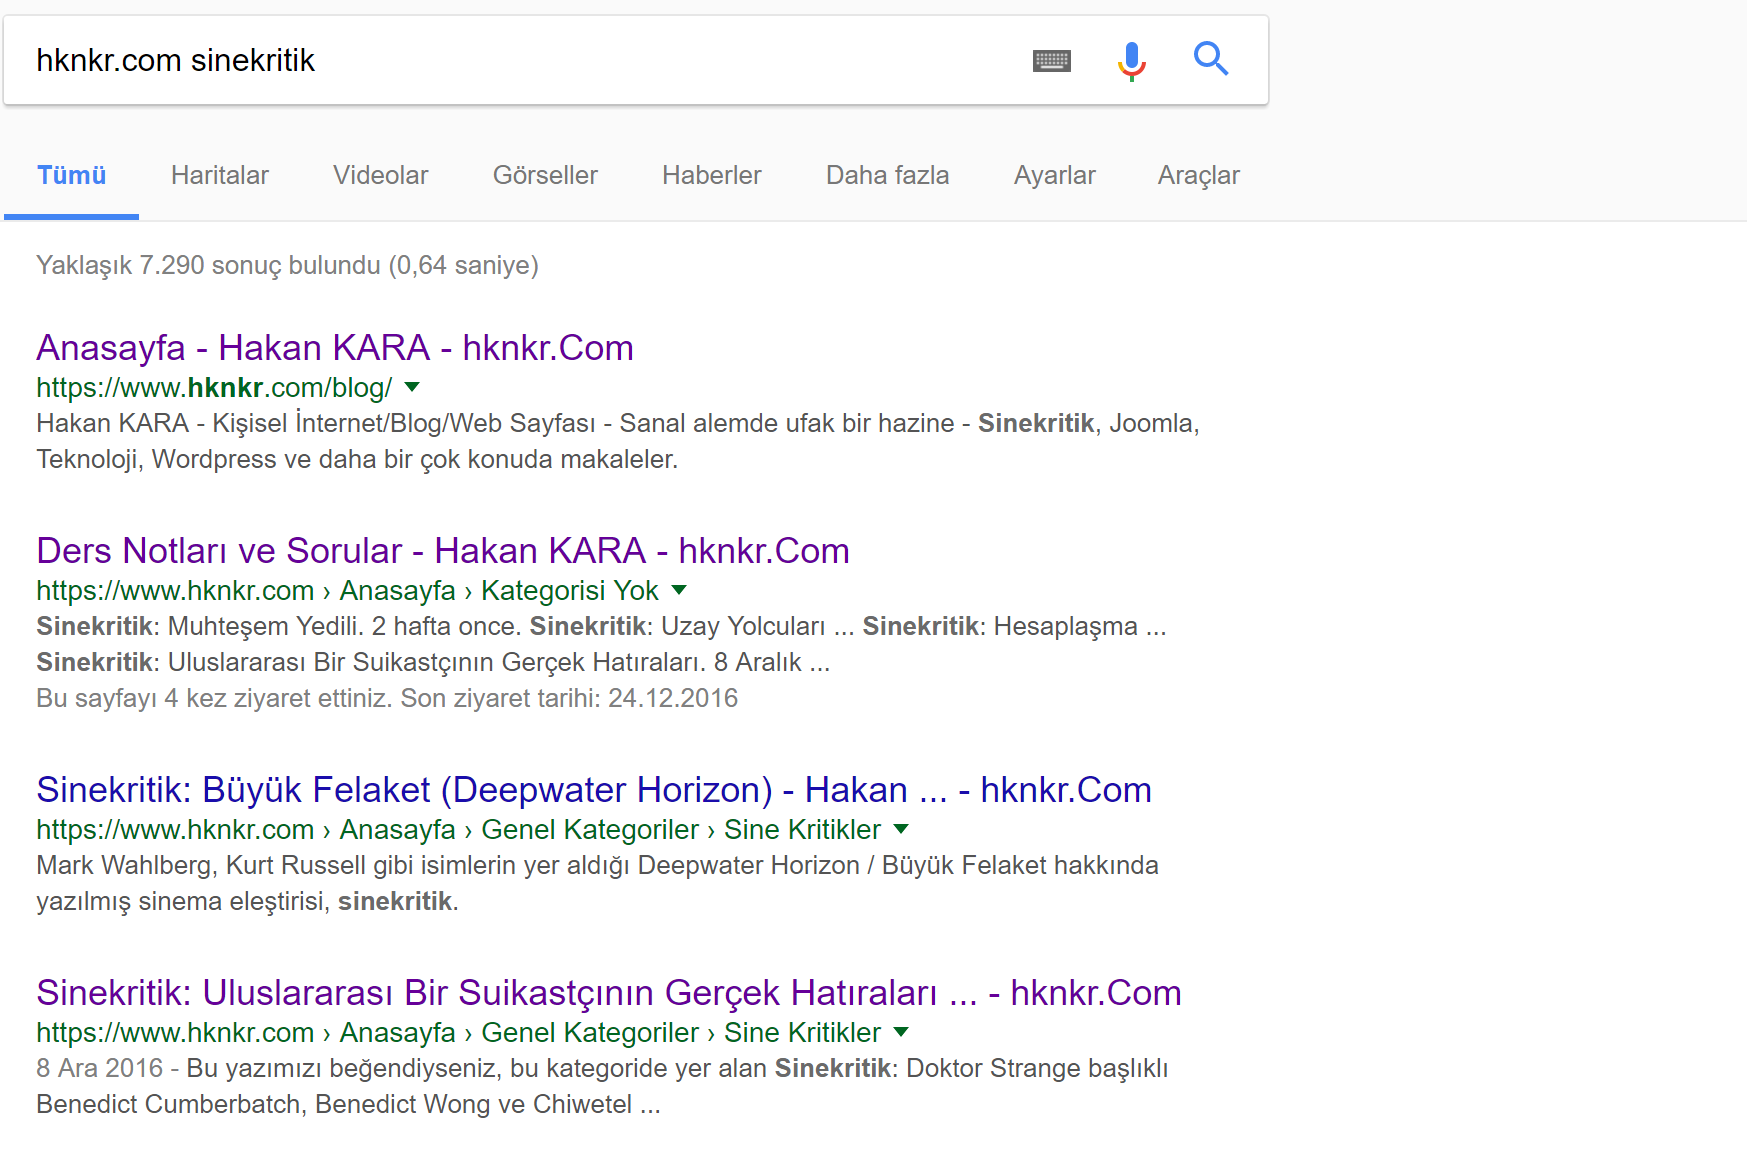Image resolution: width=1747 pixels, height=1155 pixels.
Task: Open Sinekritik: Uluslararası Bir Suikastçının result
Action: 608,993
